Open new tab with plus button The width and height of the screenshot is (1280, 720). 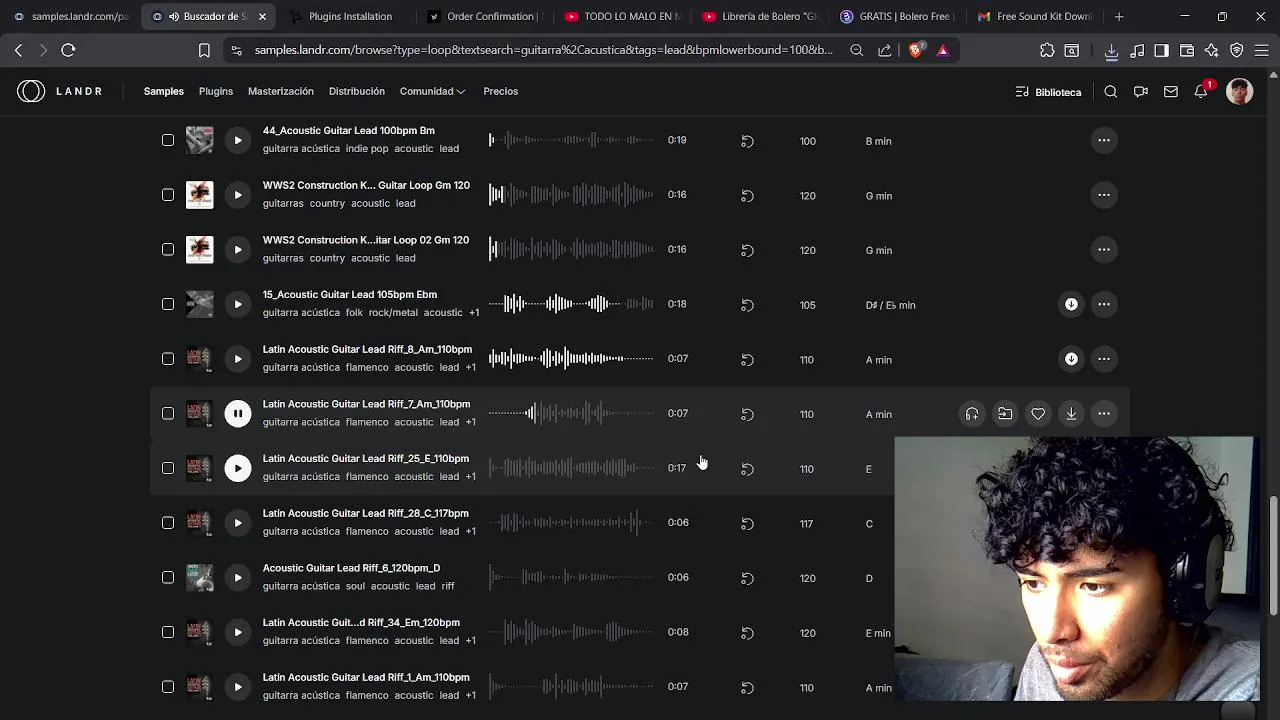1119,16
